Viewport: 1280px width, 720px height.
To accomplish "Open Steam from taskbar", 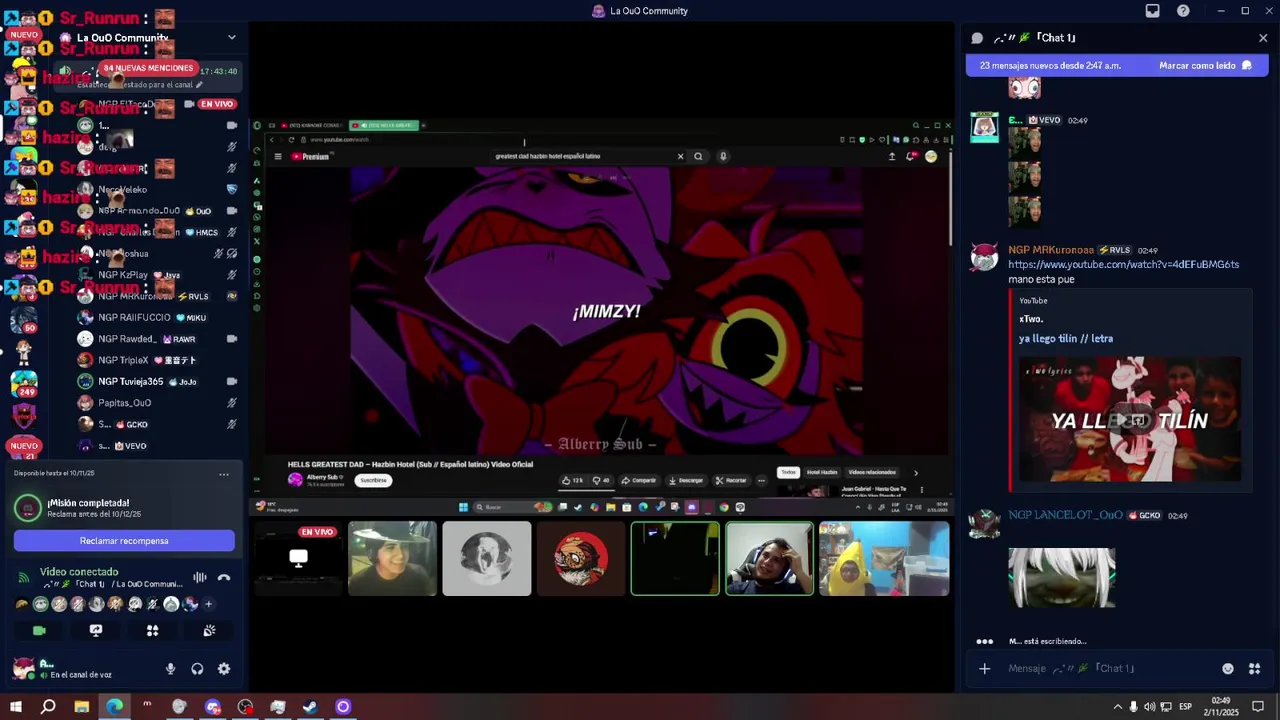I will point(310,707).
